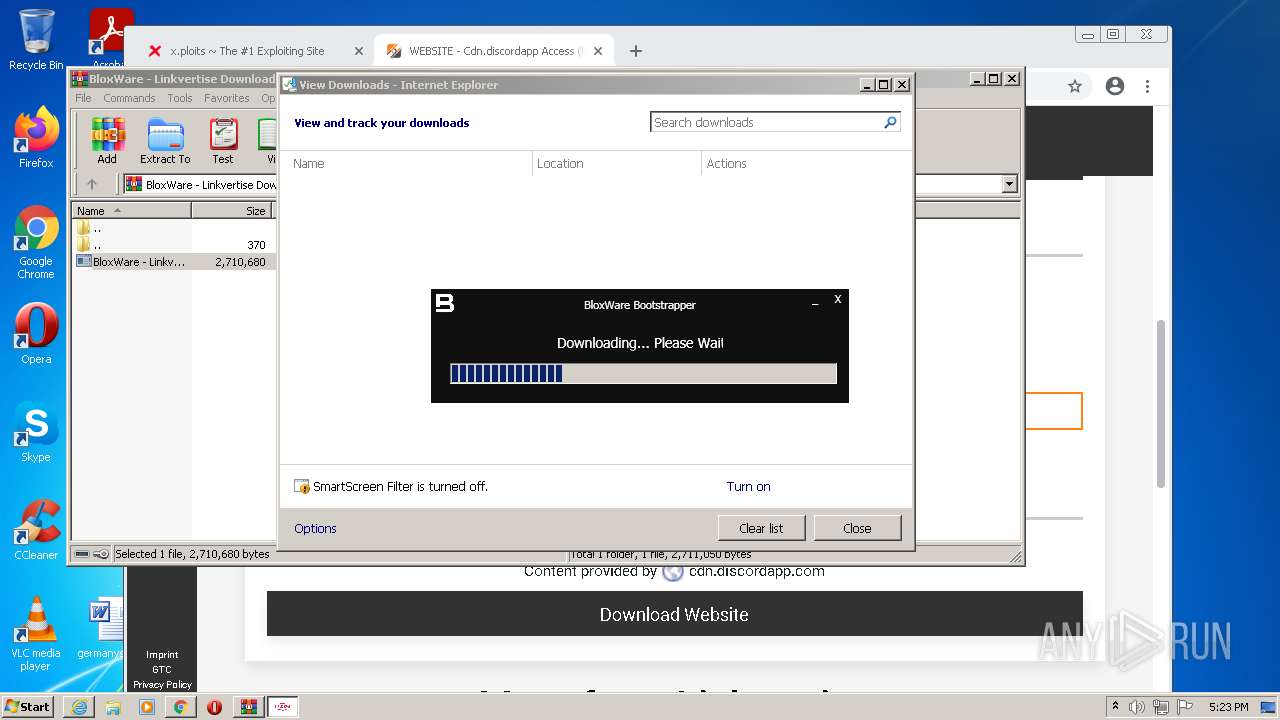The image size is (1280, 720).
Task: Open Recycle Bin on the desktop
Action: pos(36,40)
